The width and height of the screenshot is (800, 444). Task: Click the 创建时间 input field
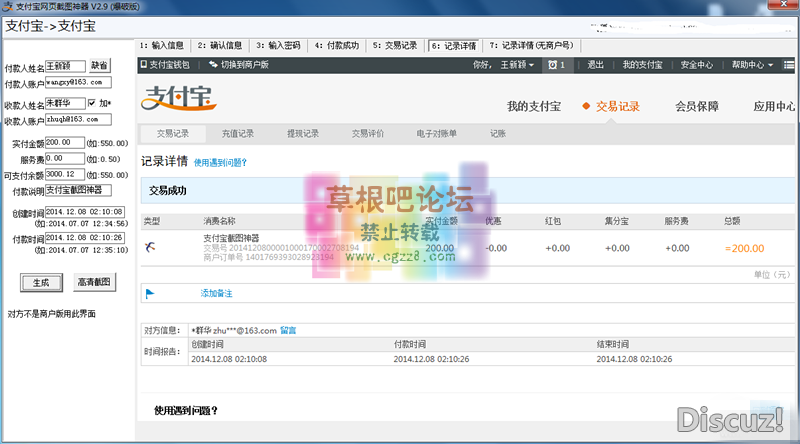[85, 212]
